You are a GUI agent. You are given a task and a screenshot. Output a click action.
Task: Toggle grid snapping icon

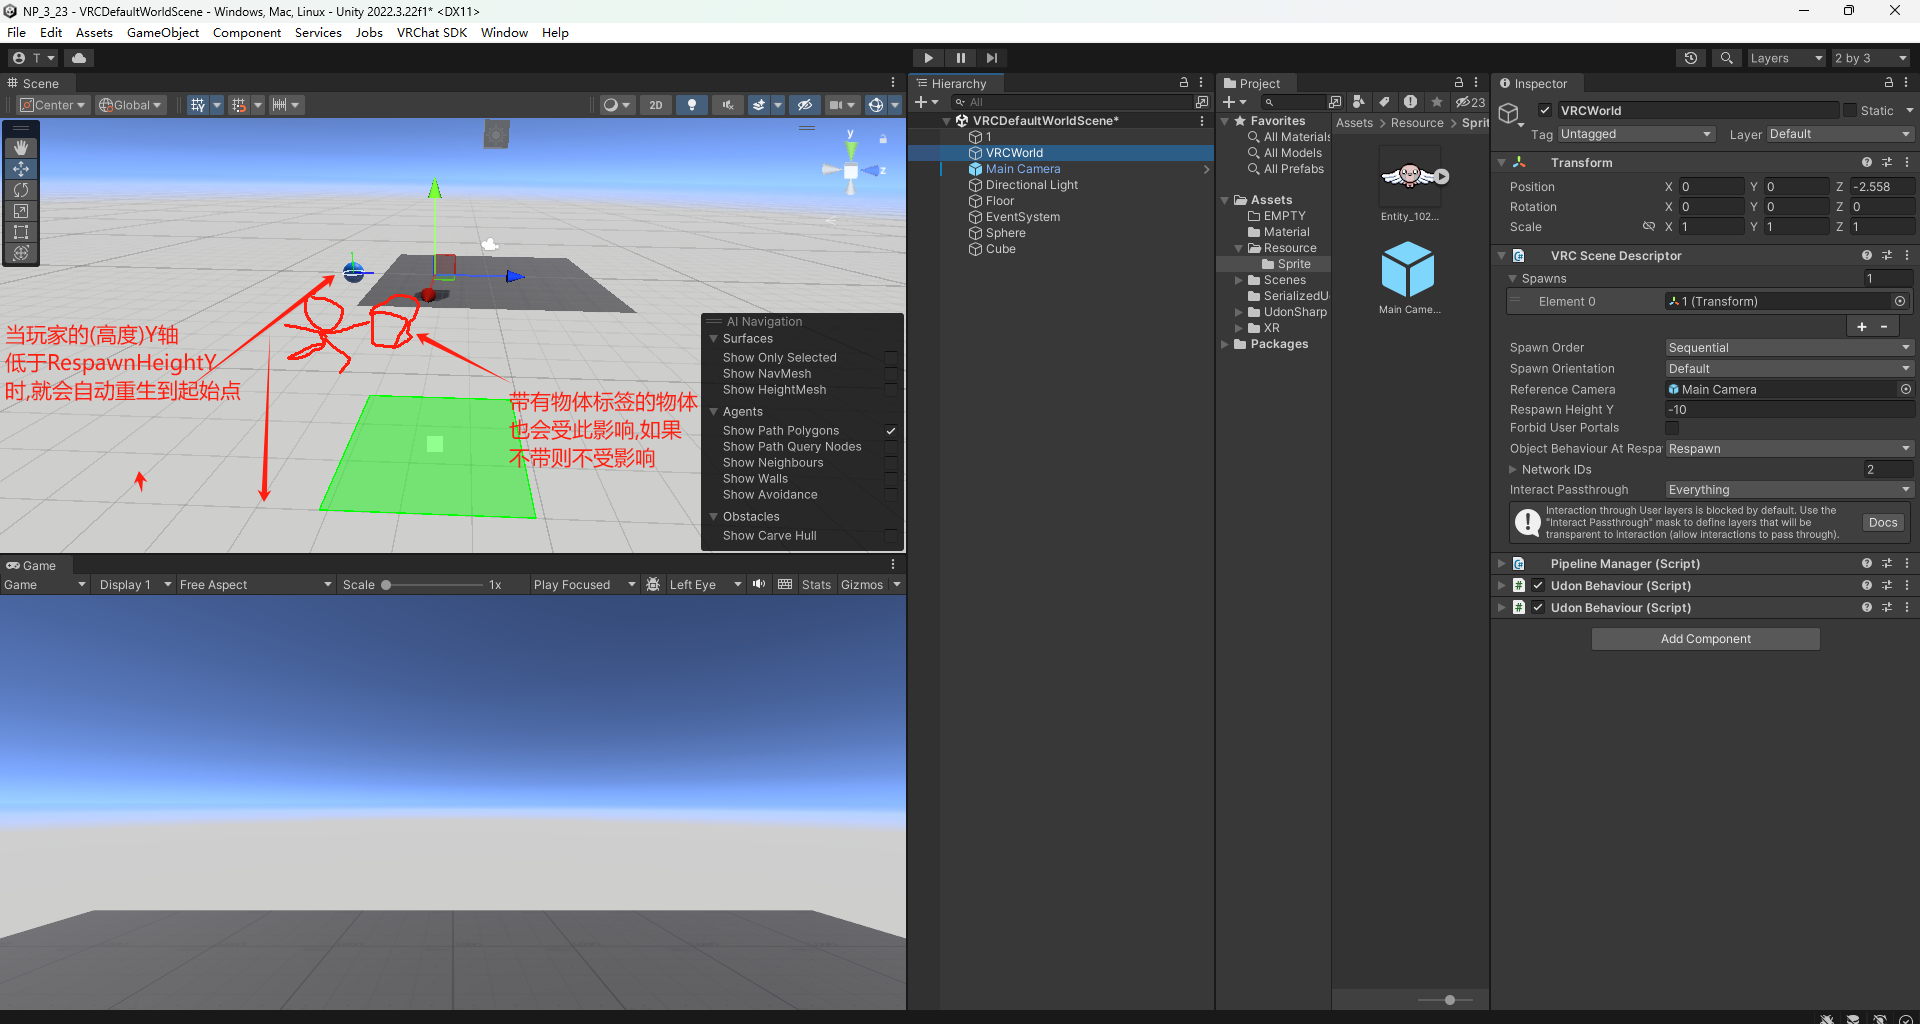pos(238,105)
